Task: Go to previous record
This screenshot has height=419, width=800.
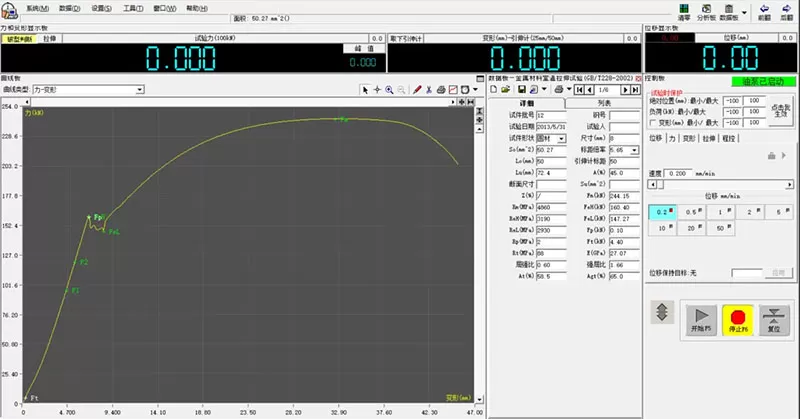Action: tap(589, 90)
